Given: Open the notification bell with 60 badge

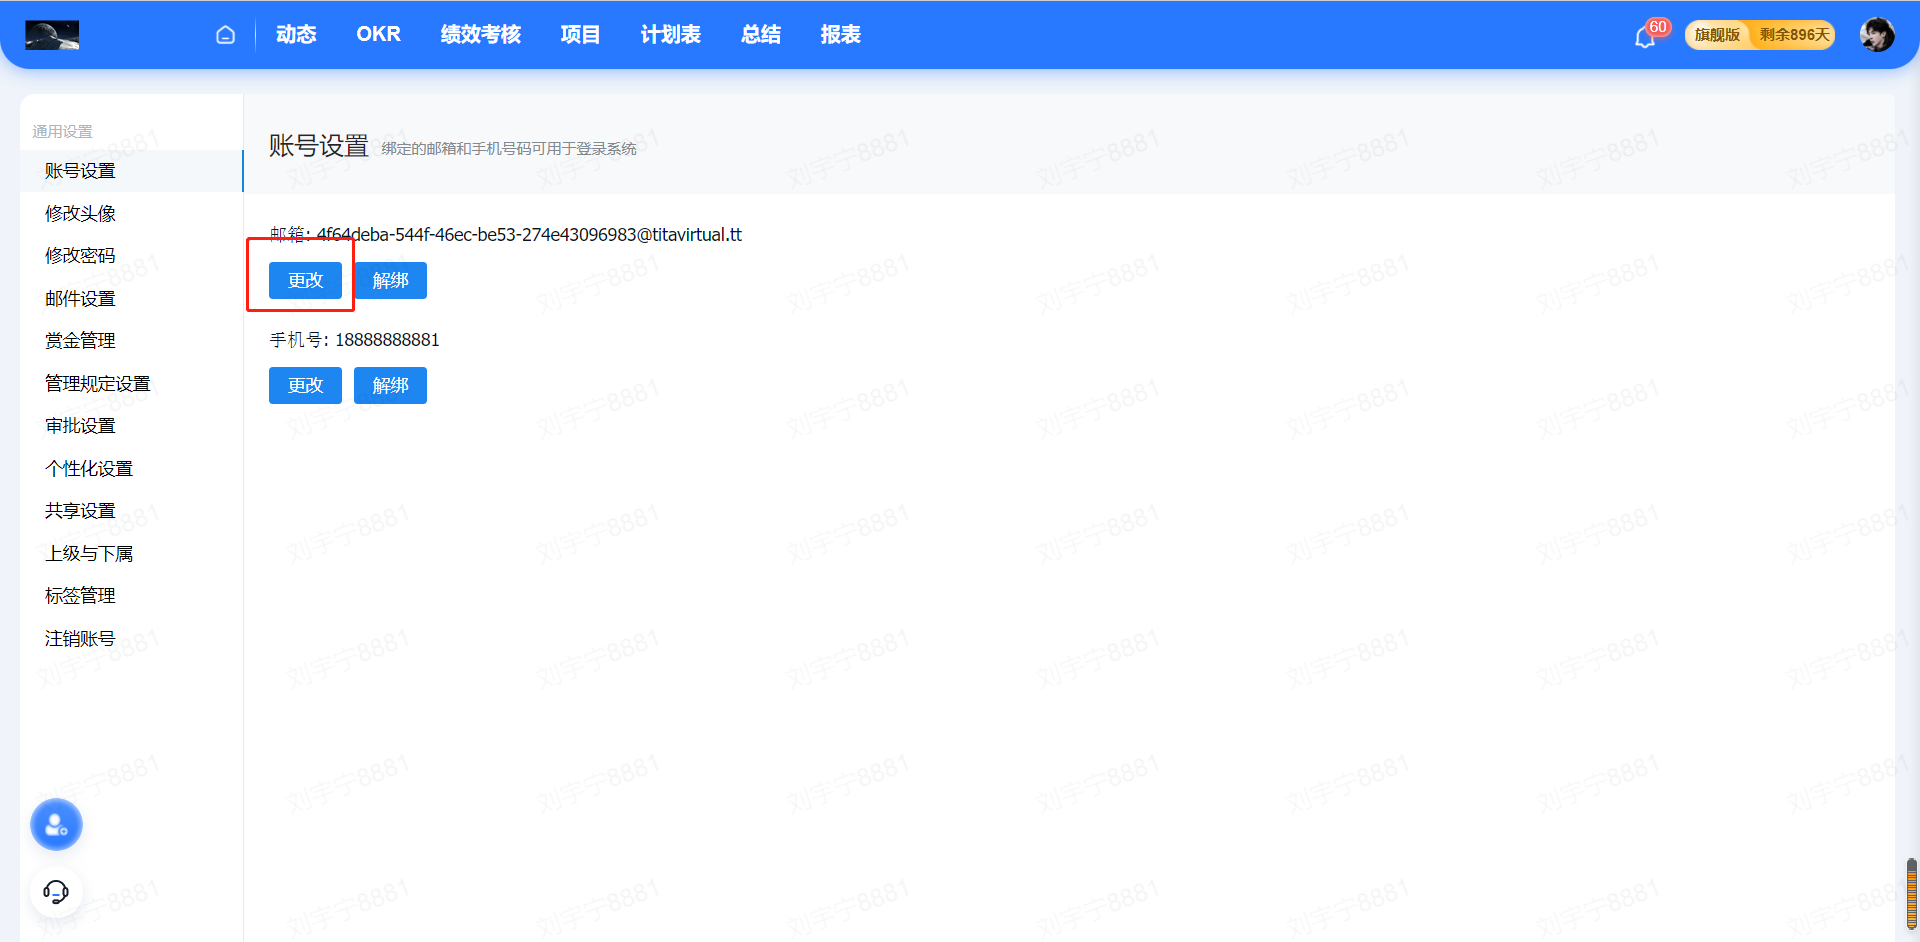Looking at the screenshot, I should coord(1645,37).
